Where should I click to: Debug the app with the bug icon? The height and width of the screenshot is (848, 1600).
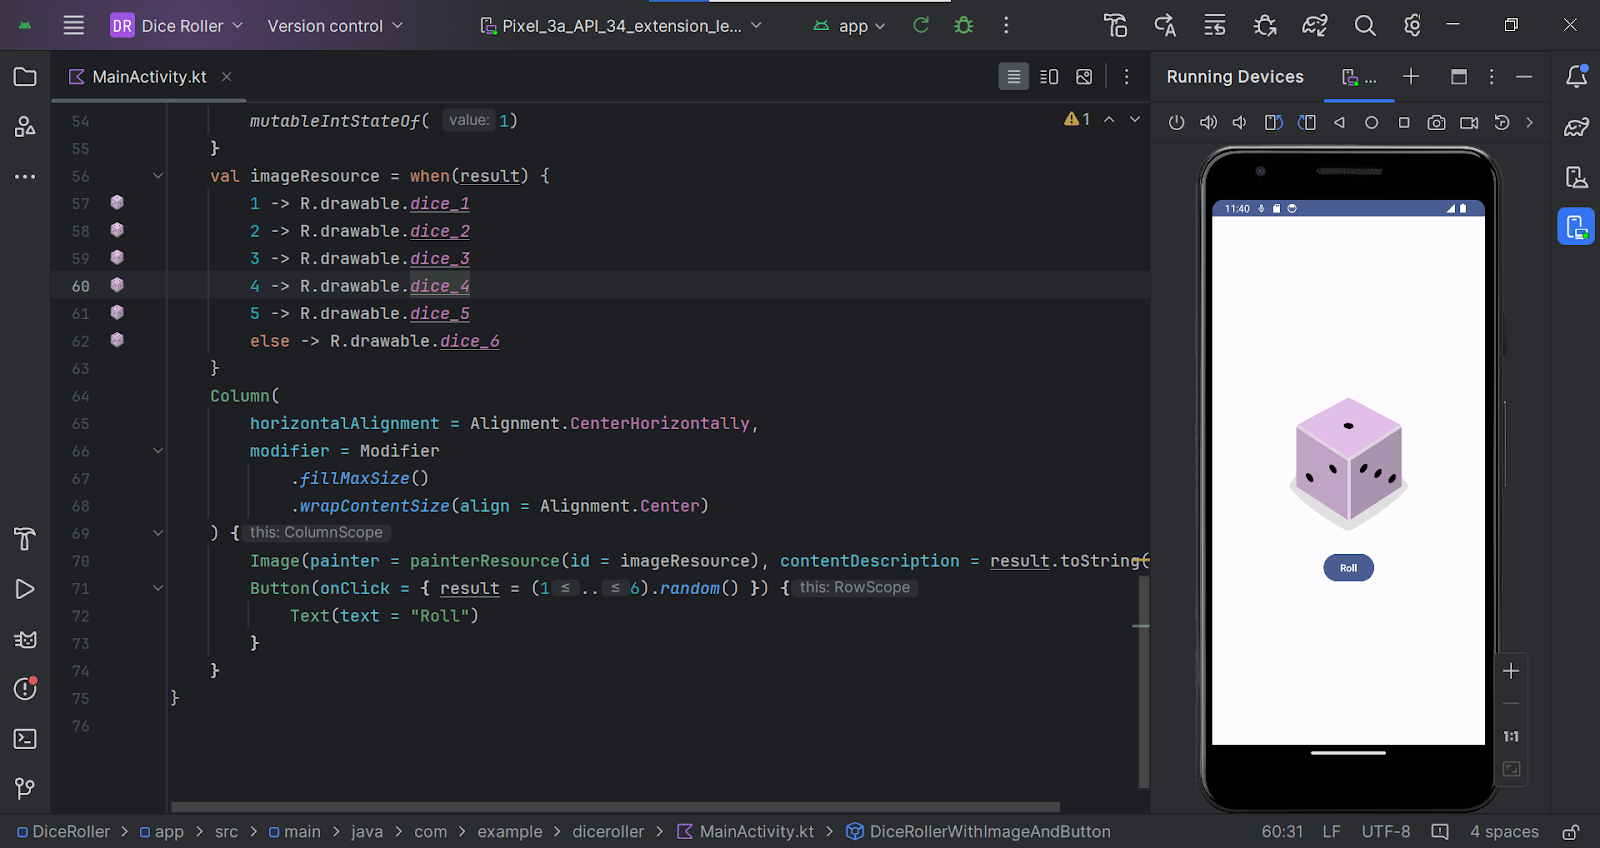tap(964, 26)
